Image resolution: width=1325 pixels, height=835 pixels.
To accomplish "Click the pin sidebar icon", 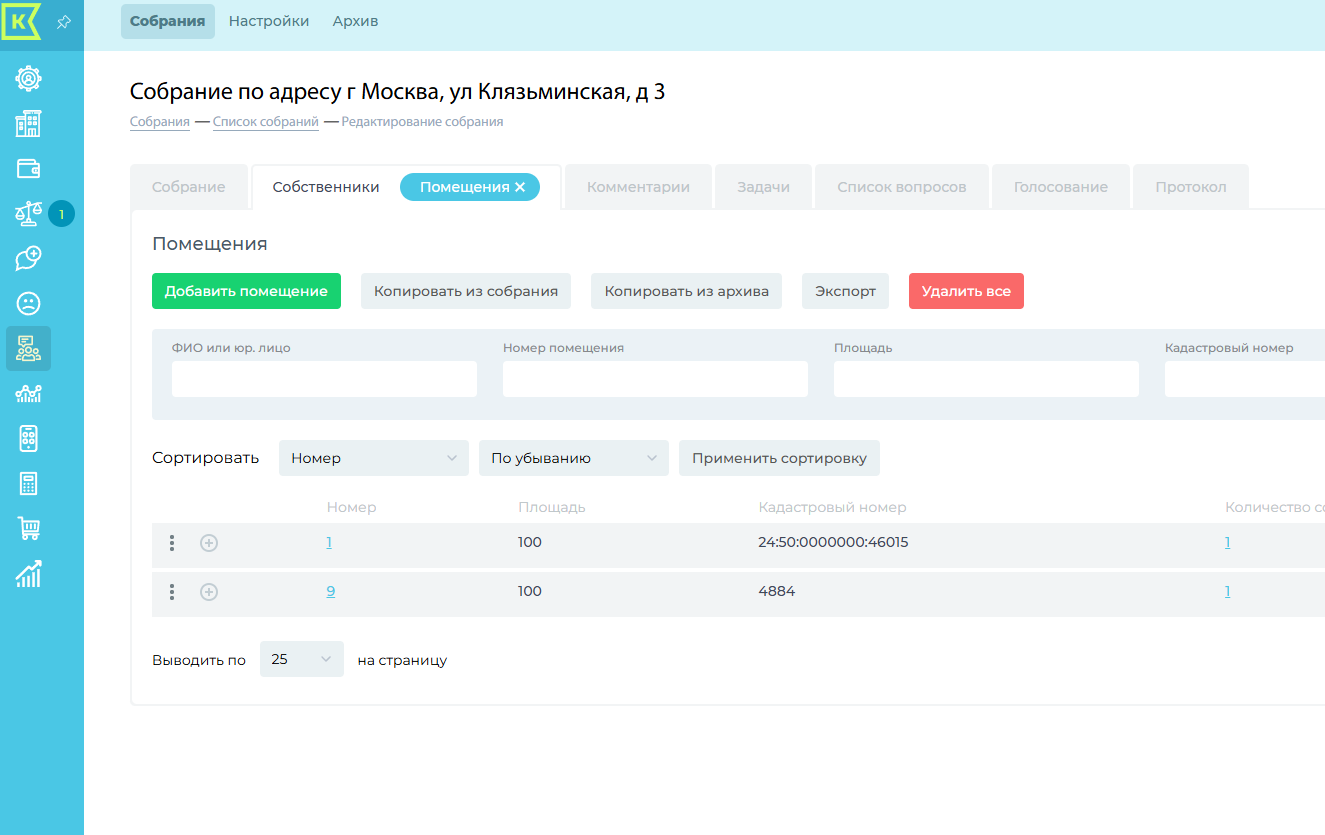I will pos(64,21).
